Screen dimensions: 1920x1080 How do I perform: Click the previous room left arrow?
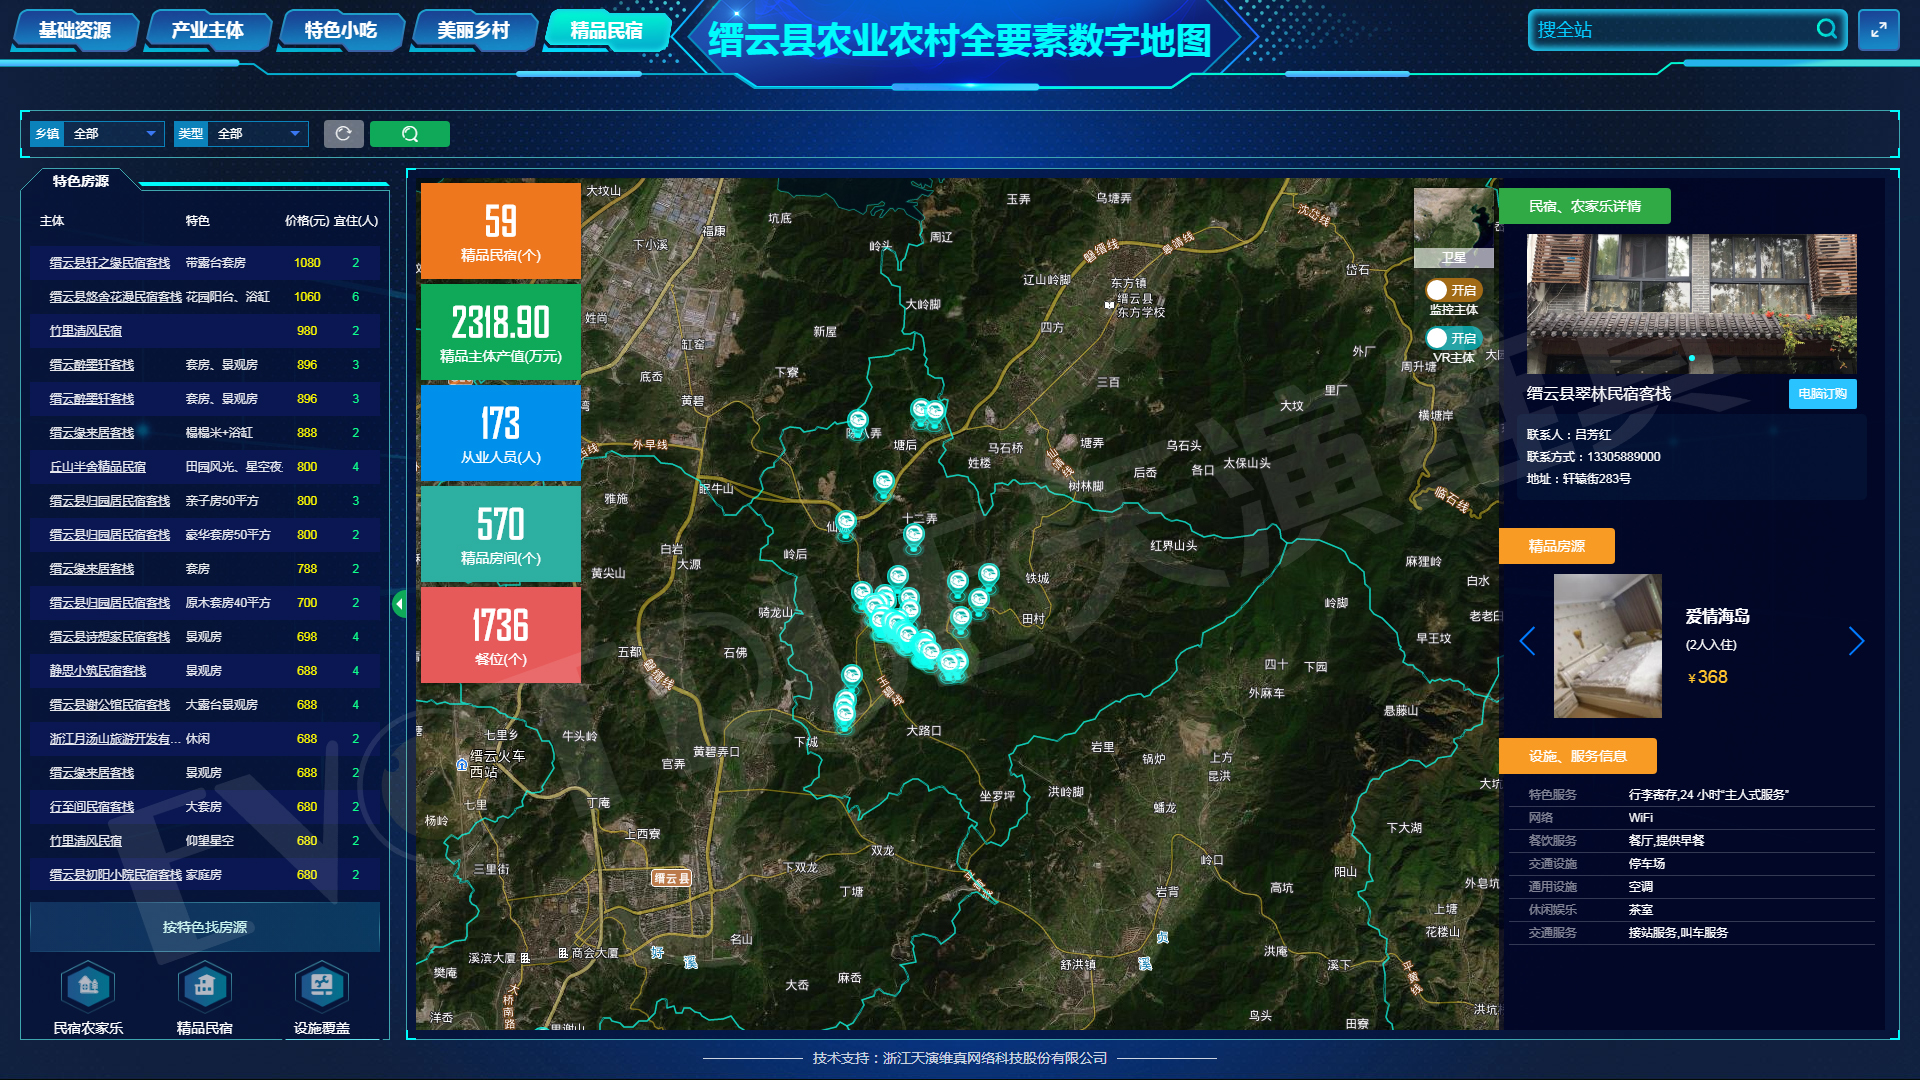(x=1527, y=641)
